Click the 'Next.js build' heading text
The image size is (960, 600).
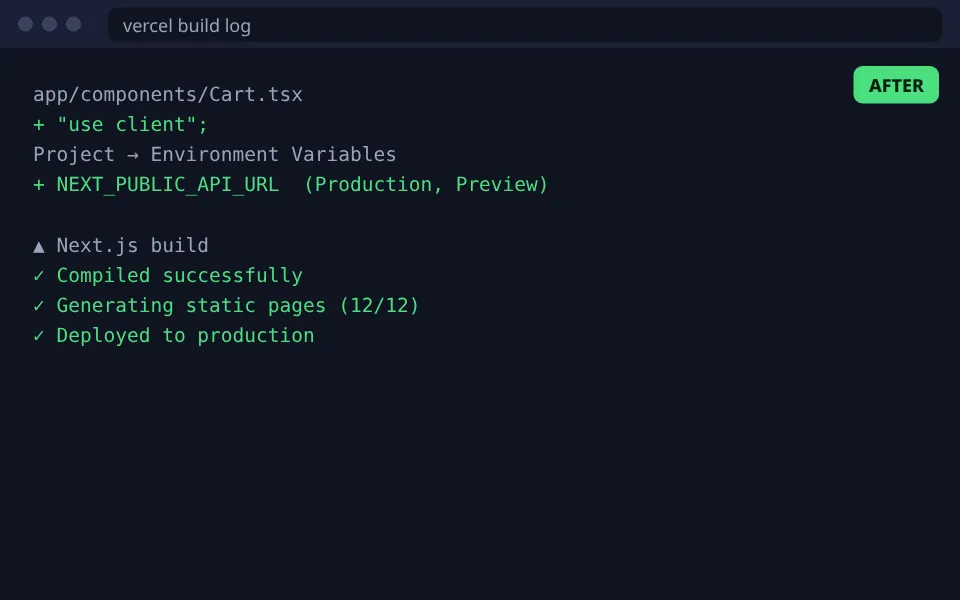tap(132, 245)
